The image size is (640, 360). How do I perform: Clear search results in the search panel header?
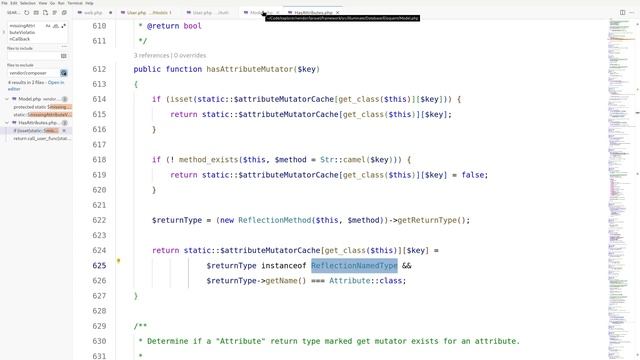click(x=36, y=13)
